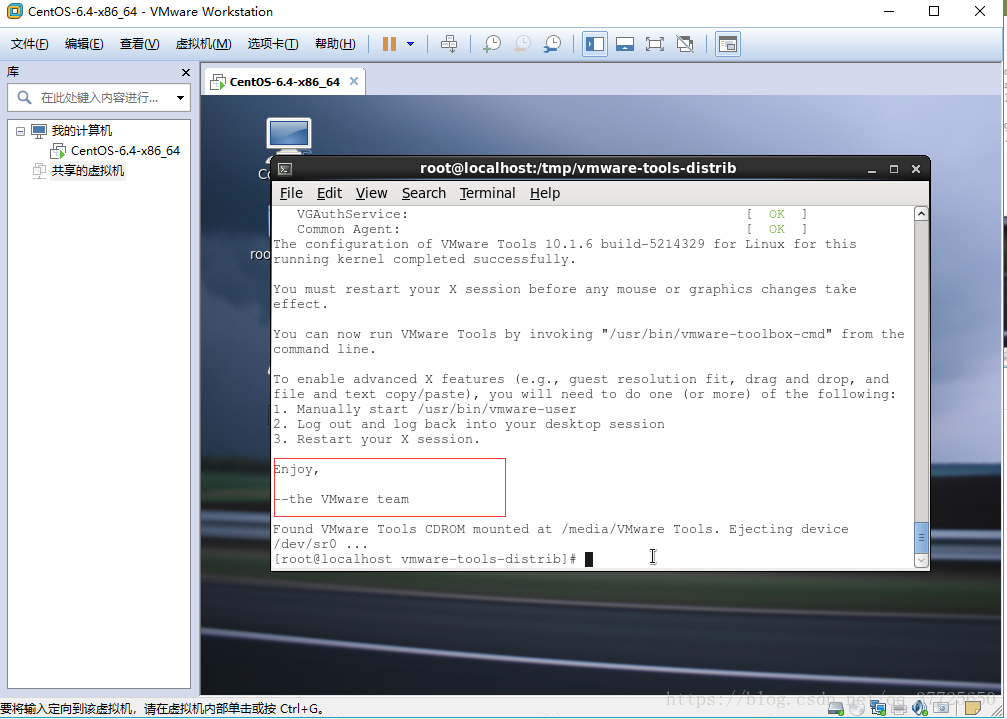The height and width of the screenshot is (719, 1007).
Task: Click the terminal scrollbar down arrow
Action: (x=921, y=560)
